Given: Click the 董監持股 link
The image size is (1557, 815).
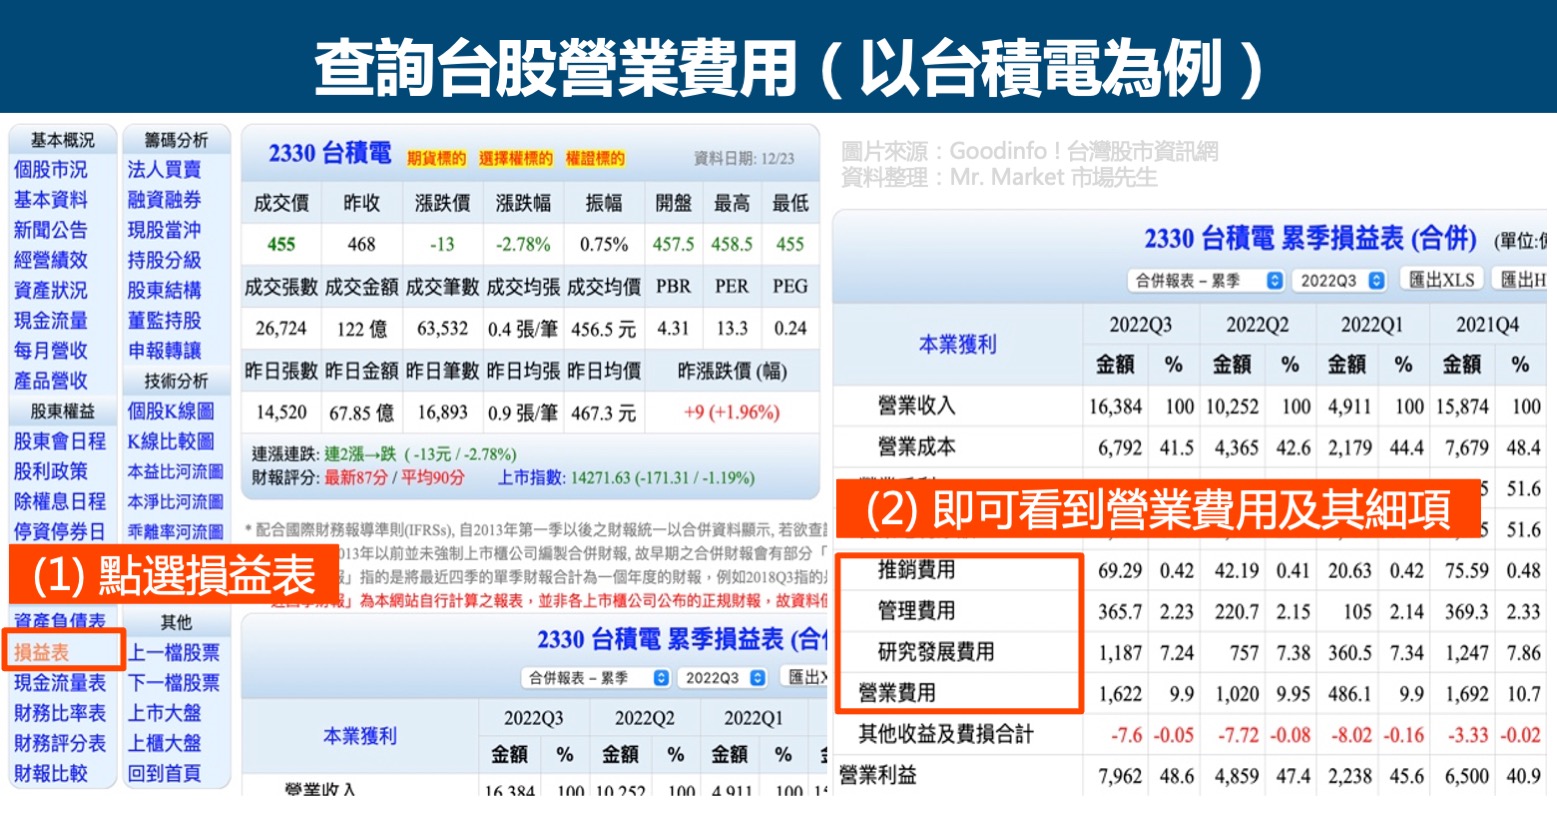Looking at the screenshot, I should [x=164, y=320].
